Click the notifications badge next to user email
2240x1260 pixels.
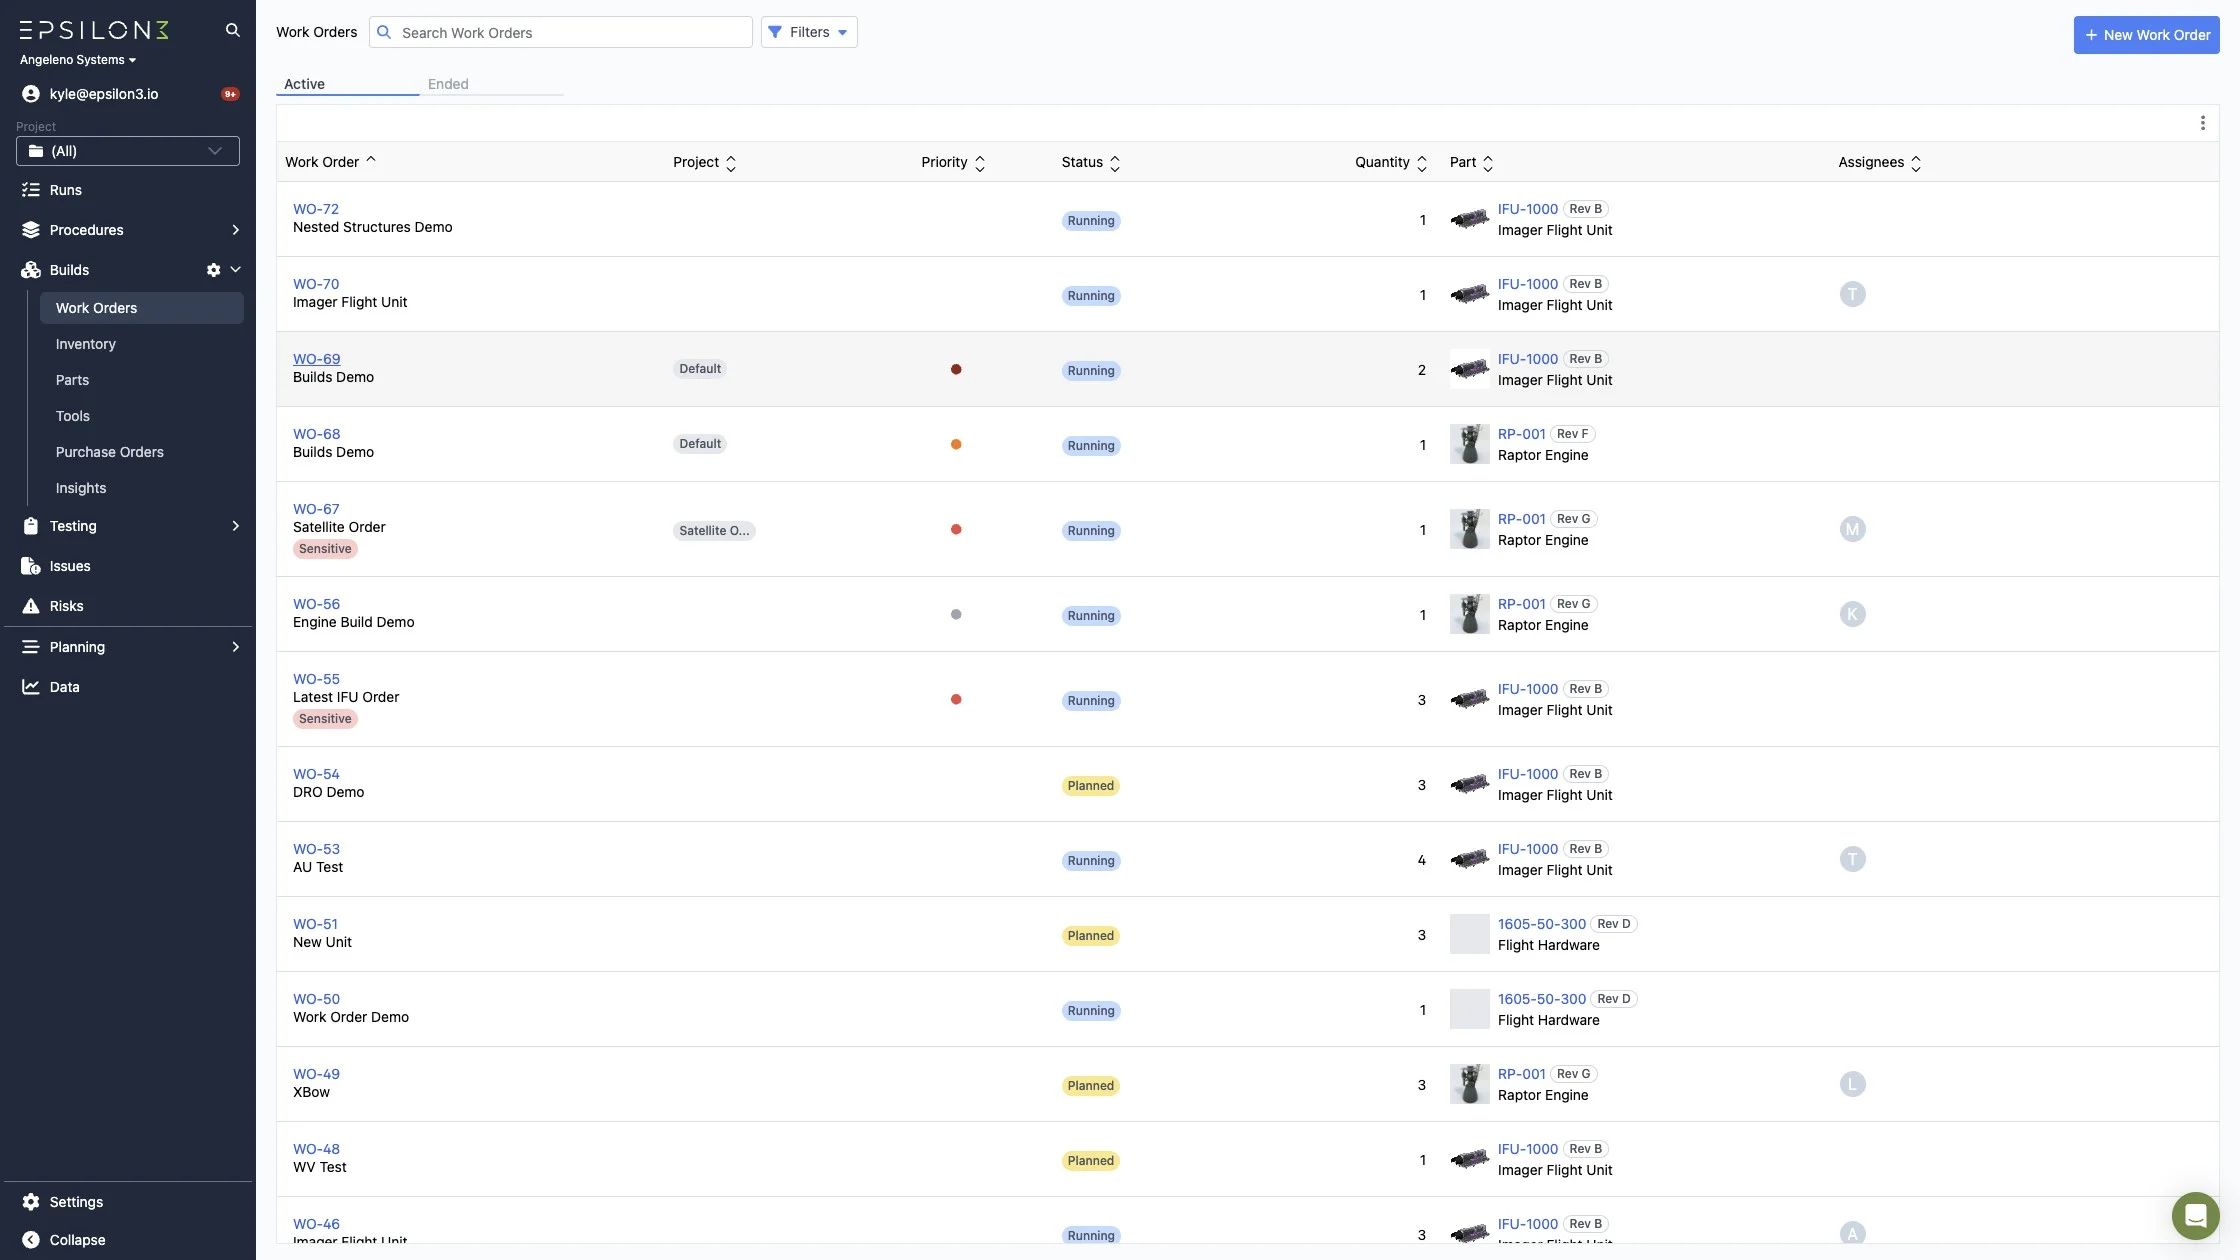pos(230,94)
